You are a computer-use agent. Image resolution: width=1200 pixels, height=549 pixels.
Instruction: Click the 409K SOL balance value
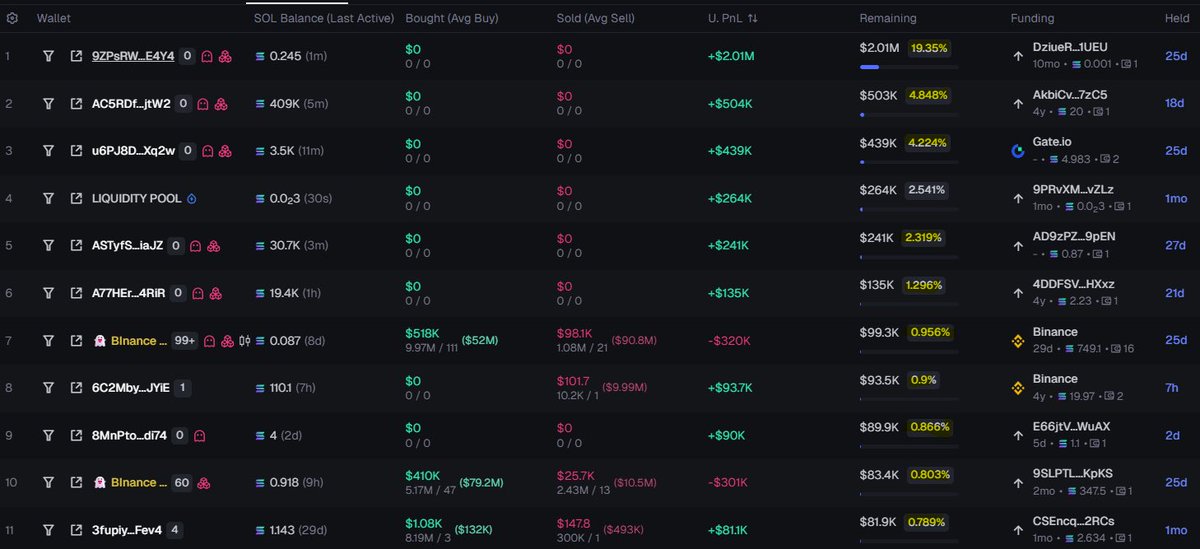click(x=285, y=103)
